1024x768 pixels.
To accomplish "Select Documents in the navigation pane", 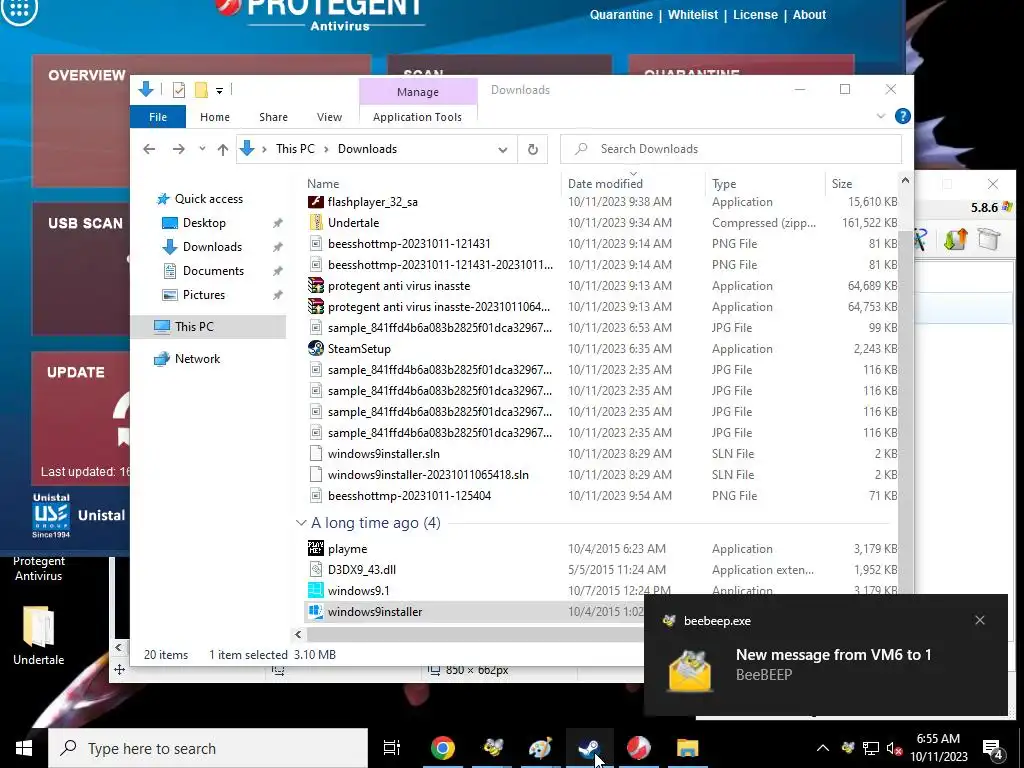I will pos(213,271).
